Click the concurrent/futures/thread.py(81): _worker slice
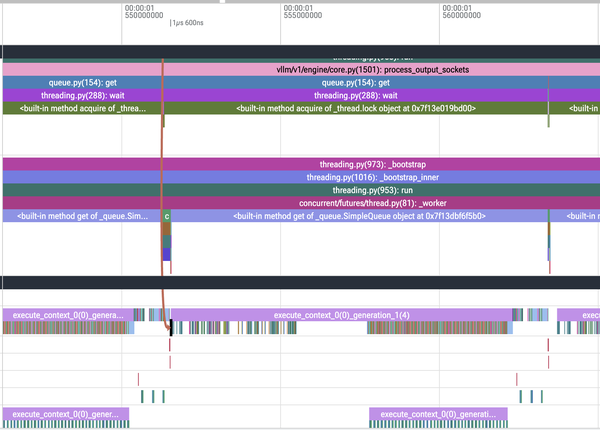The height and width of the screenshot is (430, 600). tap(302, 203)
